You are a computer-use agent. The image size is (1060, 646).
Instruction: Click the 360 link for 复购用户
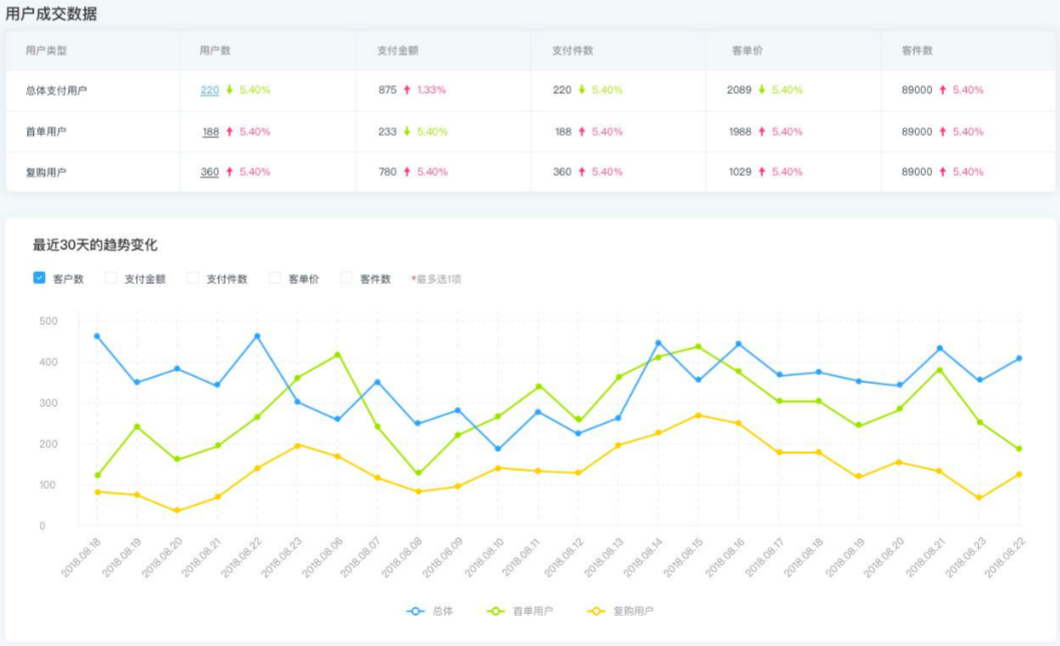click(209, 172)
